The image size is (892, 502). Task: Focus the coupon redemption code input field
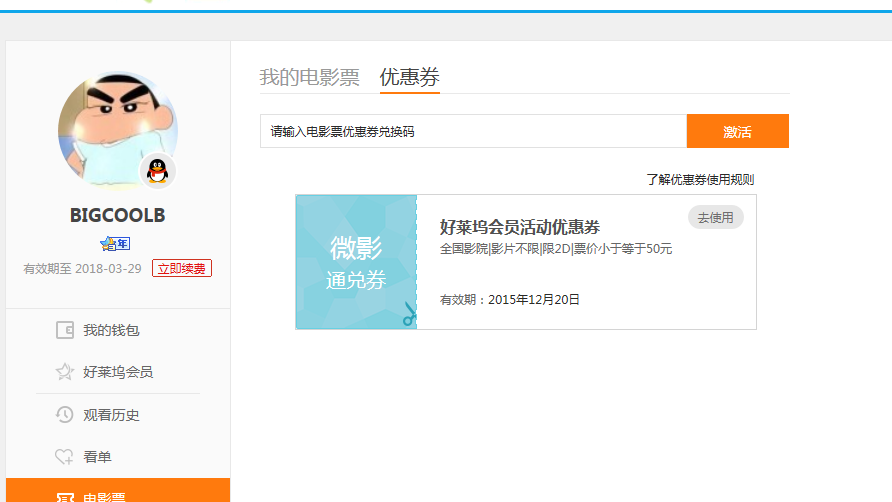473,131
